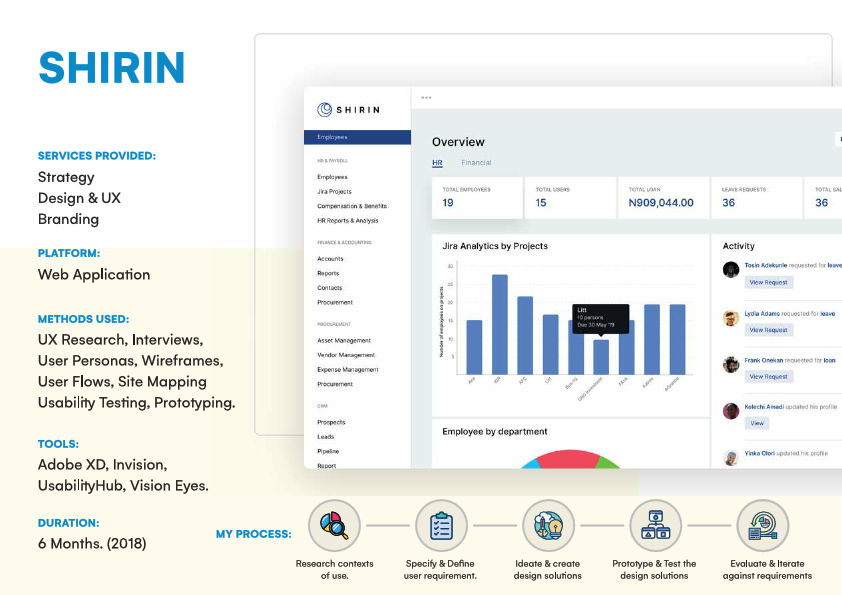Click the Litt tooltip on the bar chart
The width and height of the screenshot is (842, 595).
tap(600, 318)
